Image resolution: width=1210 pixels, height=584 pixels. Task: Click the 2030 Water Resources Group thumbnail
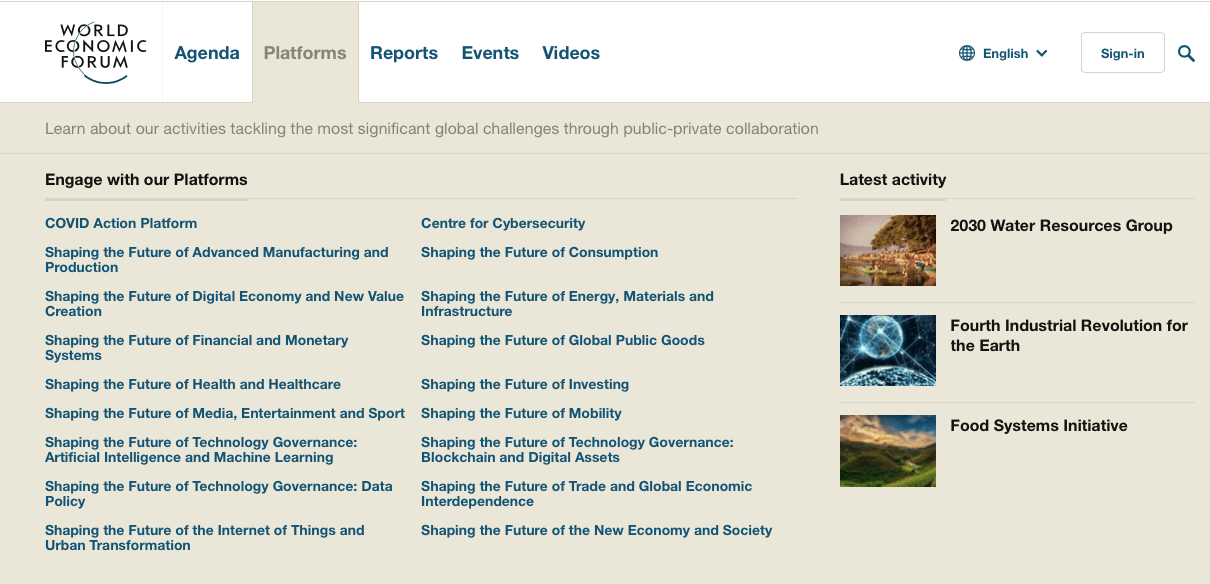tap(888, 251)
